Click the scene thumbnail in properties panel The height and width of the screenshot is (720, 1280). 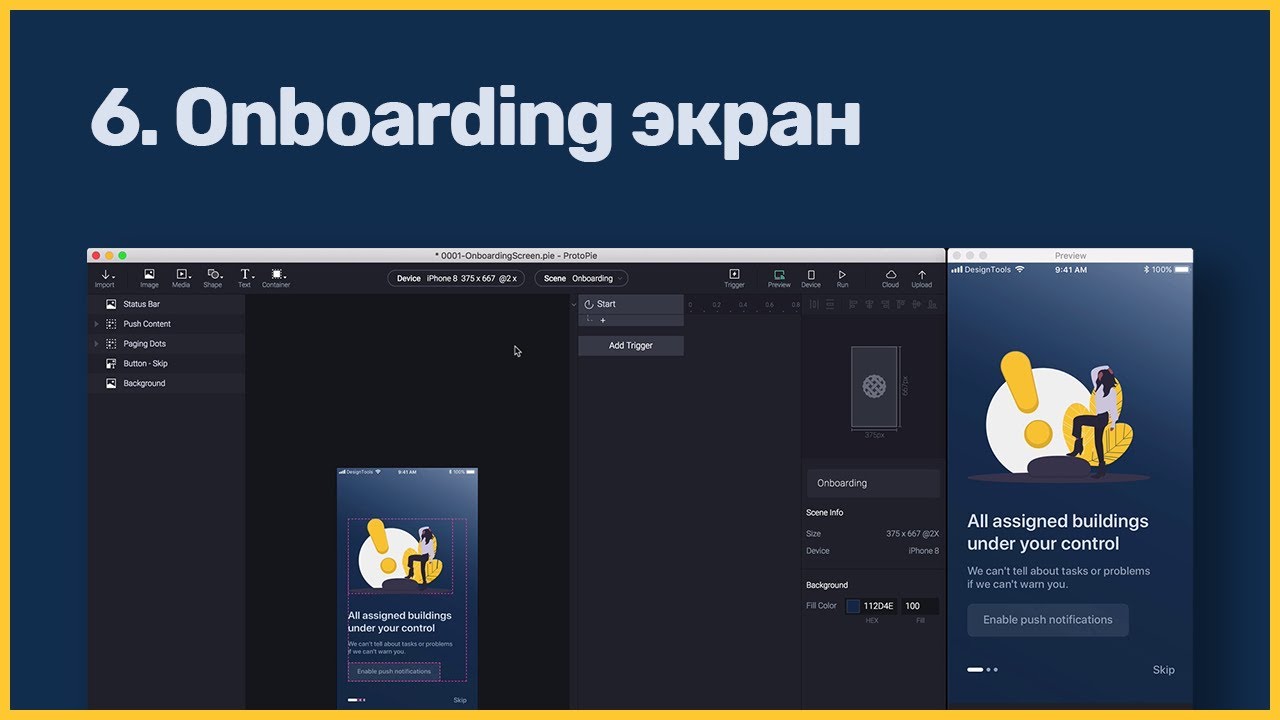[x=875, y=386]
